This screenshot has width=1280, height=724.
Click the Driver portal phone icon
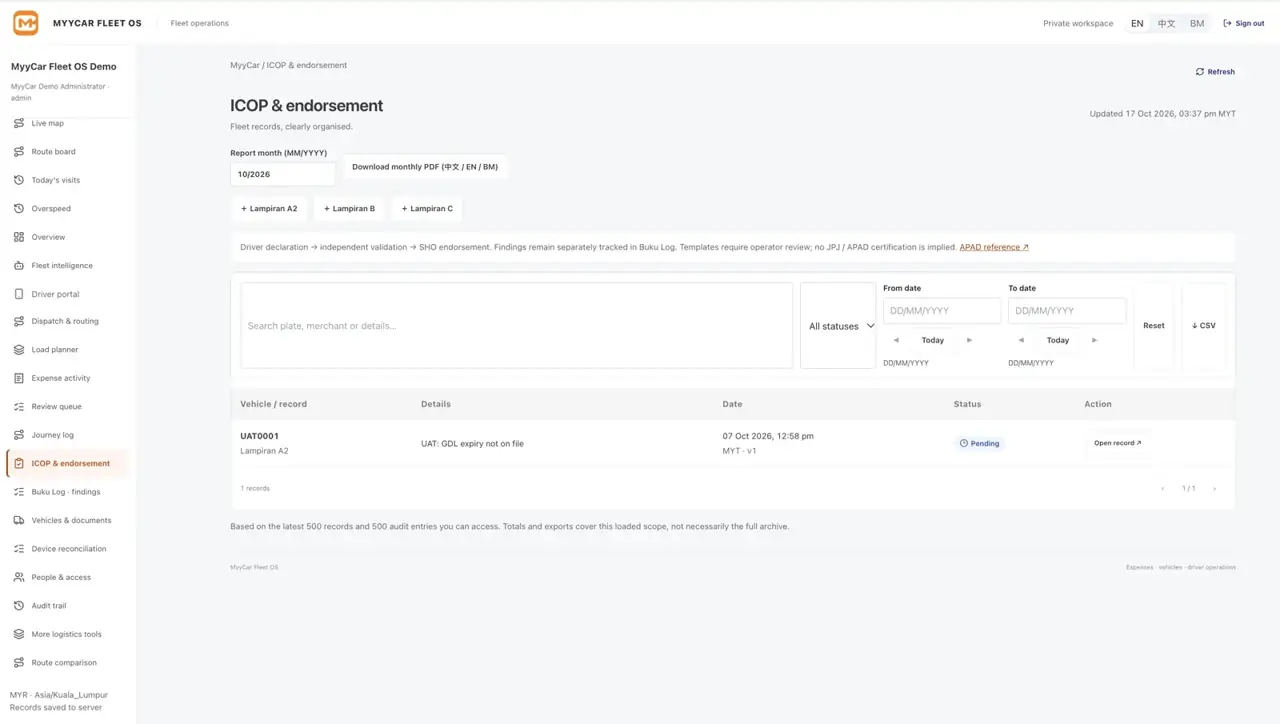pyautogui.click(x=19, y=294)
